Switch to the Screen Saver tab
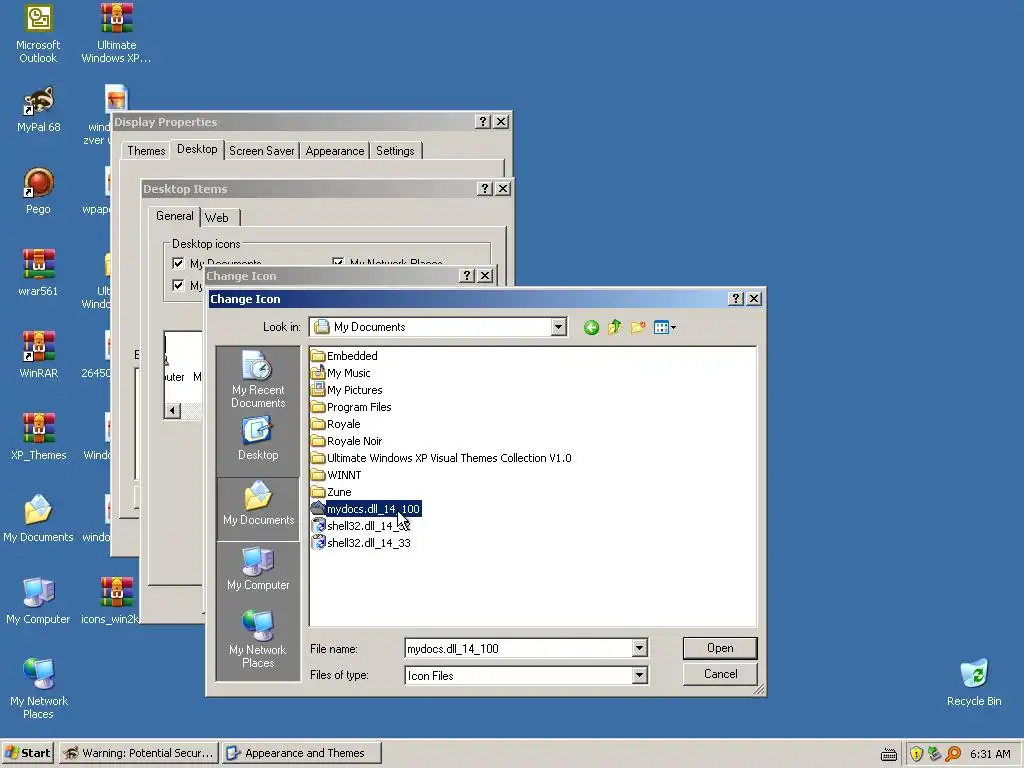The height and width of the screenshot is (768, 1024). click(x=261, y=151)
